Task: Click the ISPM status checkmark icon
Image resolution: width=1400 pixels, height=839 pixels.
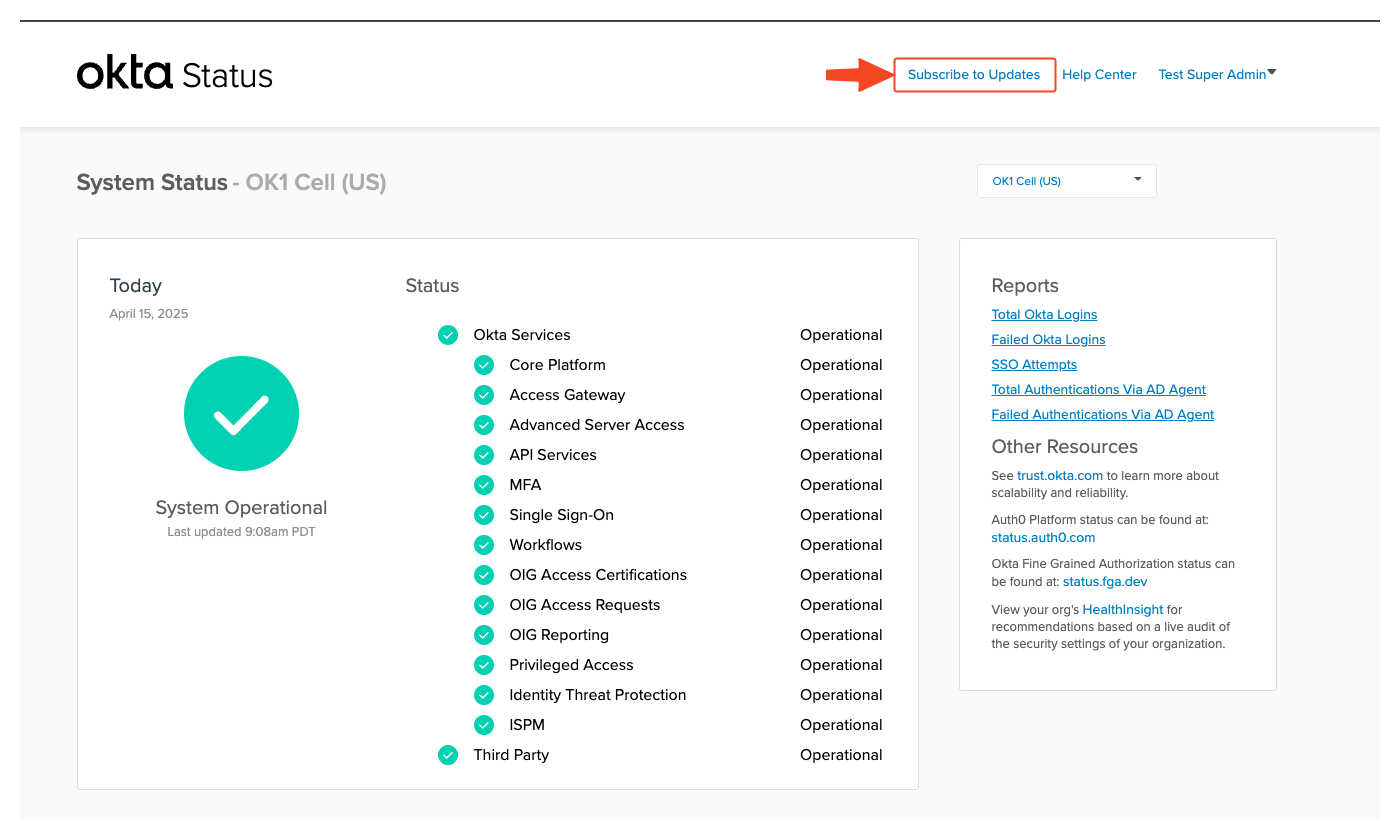Action: pos(484,725)
